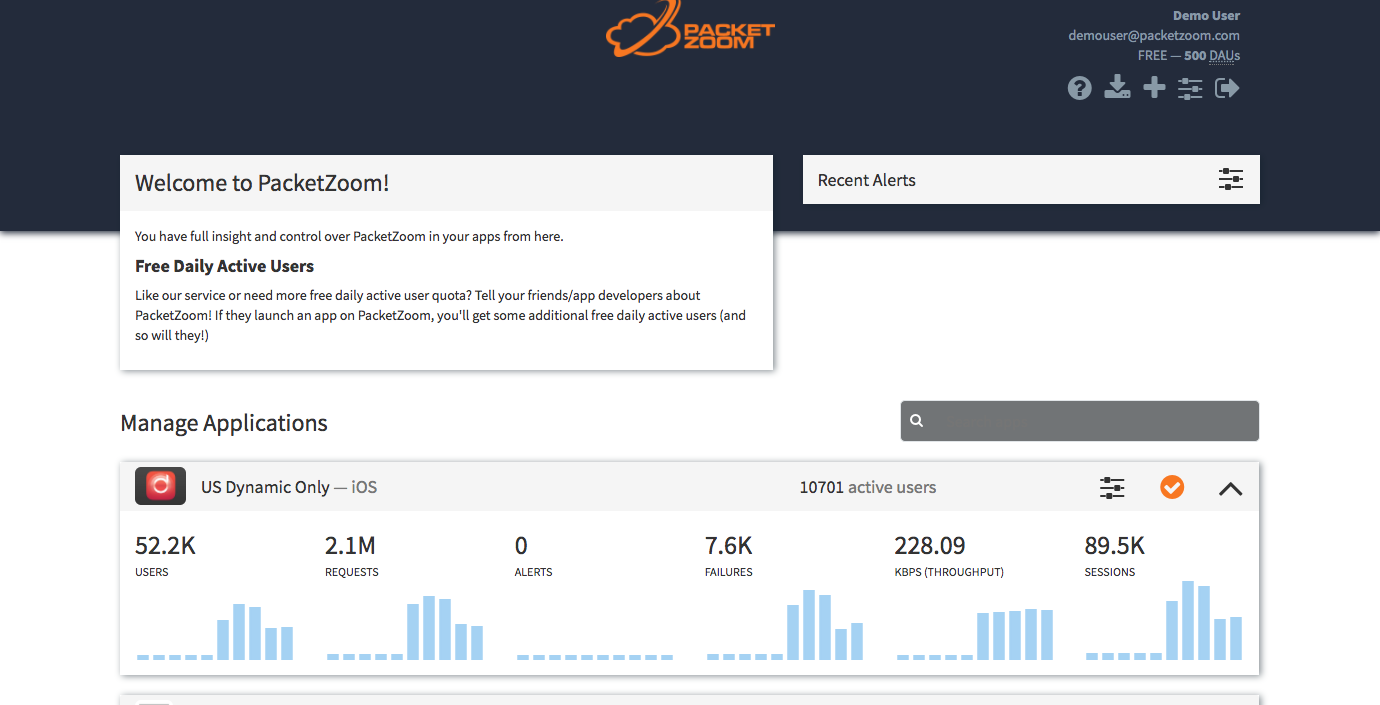Open account settings sliders icon in header
This screenshot has height=705, width=1380.
point(1190,89)
